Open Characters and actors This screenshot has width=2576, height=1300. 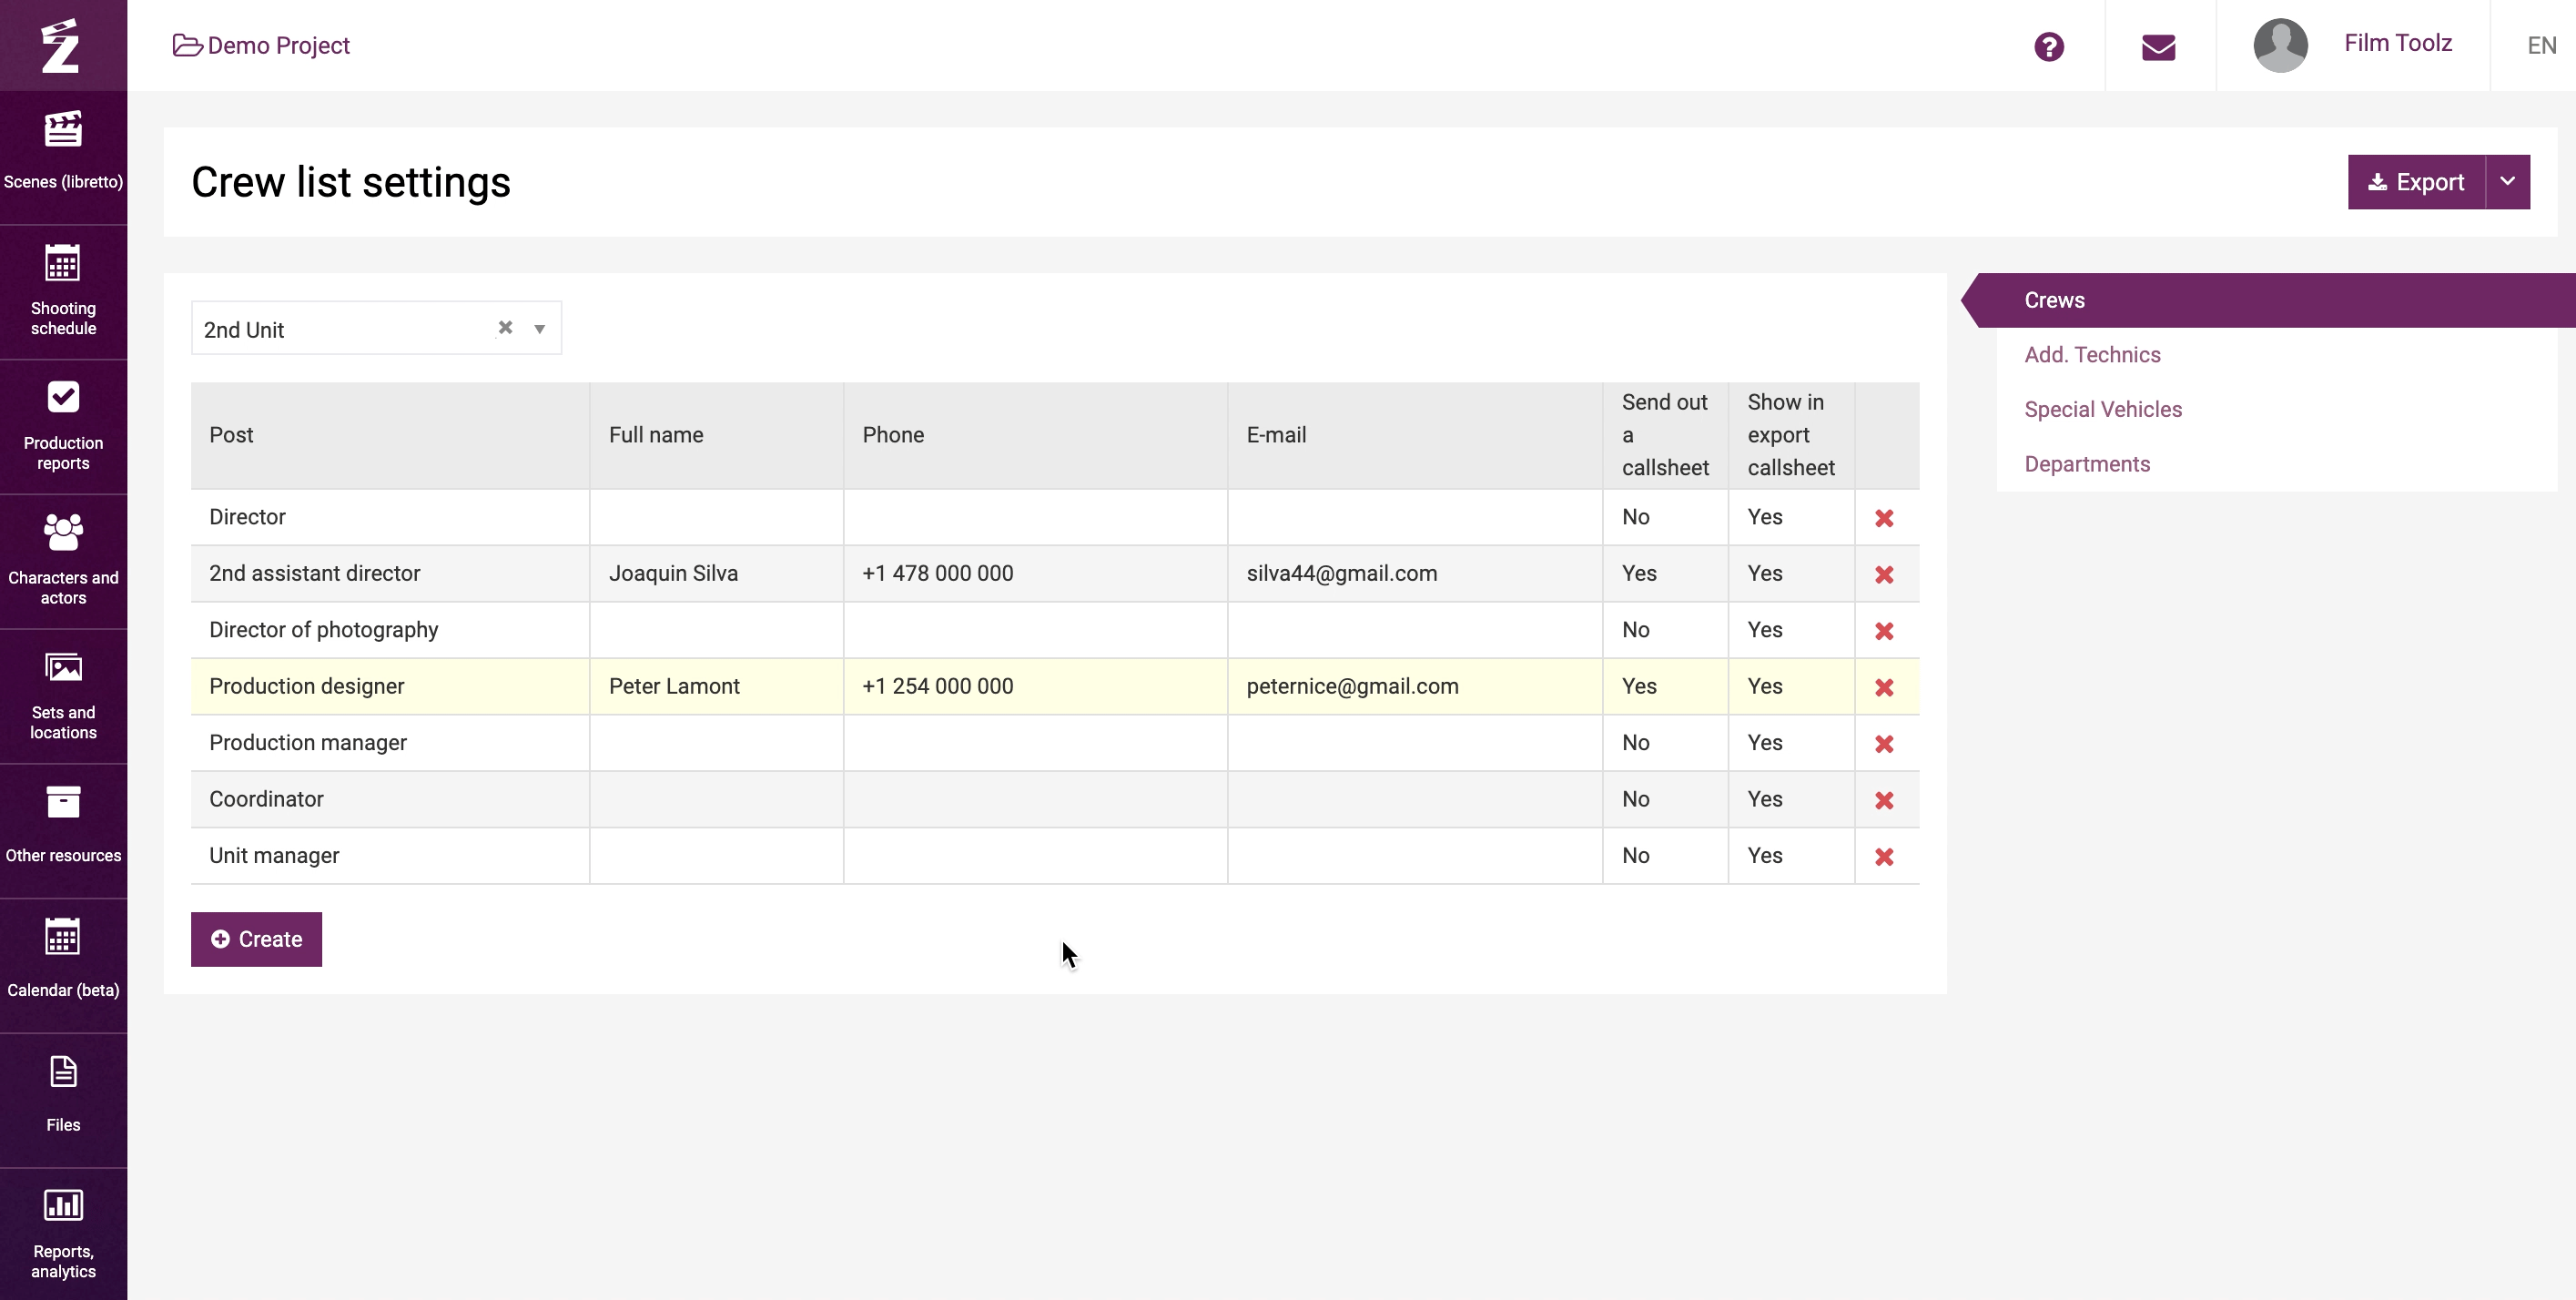63,561
